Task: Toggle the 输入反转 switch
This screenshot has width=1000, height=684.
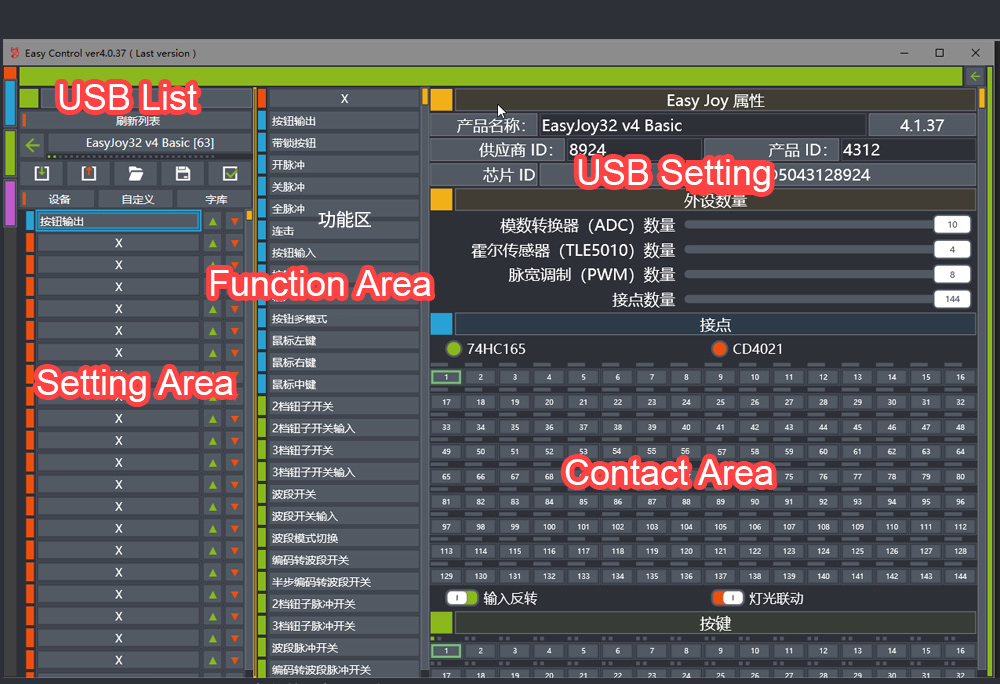Action: (462, 598)
